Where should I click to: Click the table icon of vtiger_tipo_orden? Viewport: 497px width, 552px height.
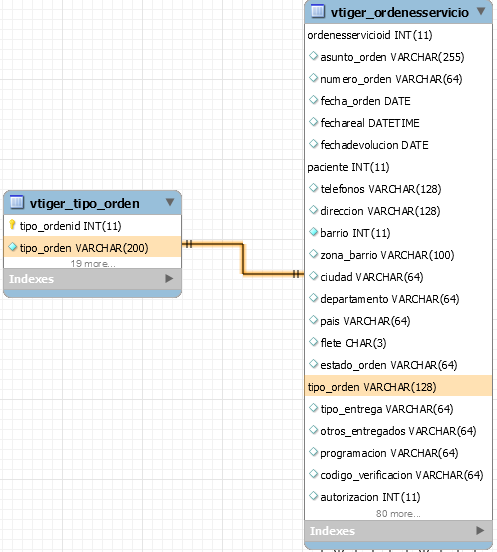coord(17,202)
